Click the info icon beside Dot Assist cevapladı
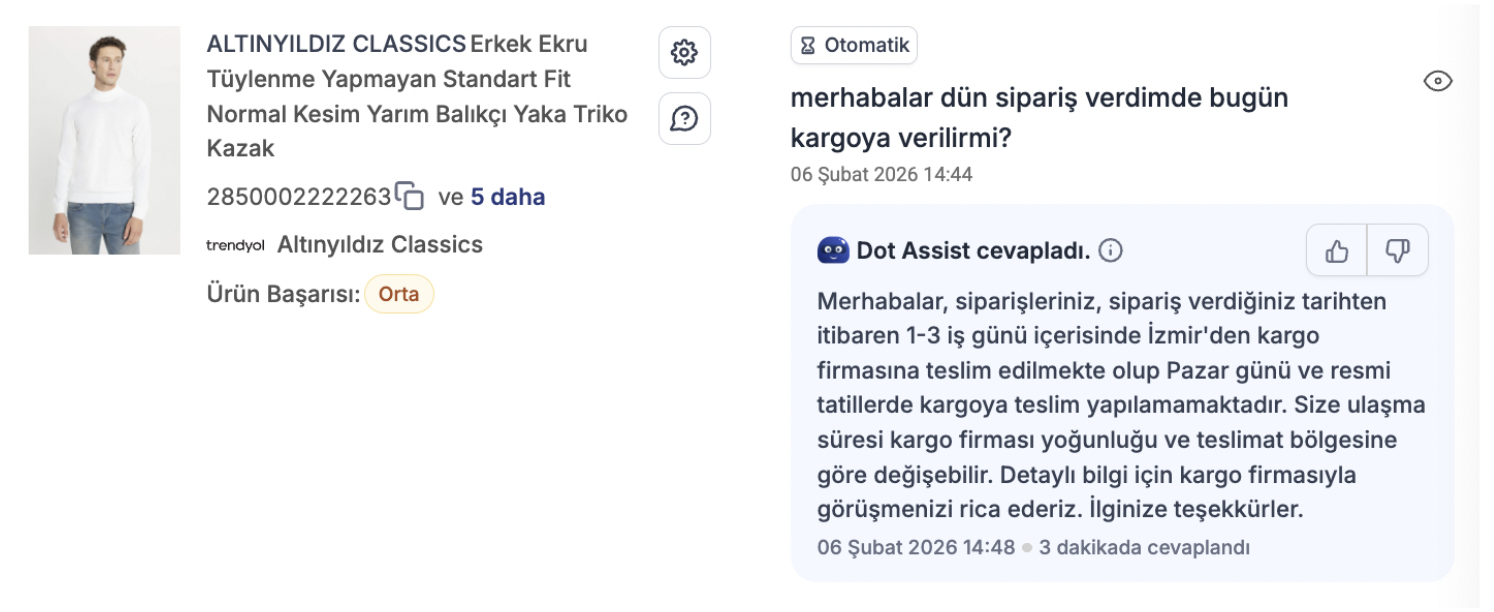Viewport: 1494px width, 612px height. click(x=1110, y=251)
